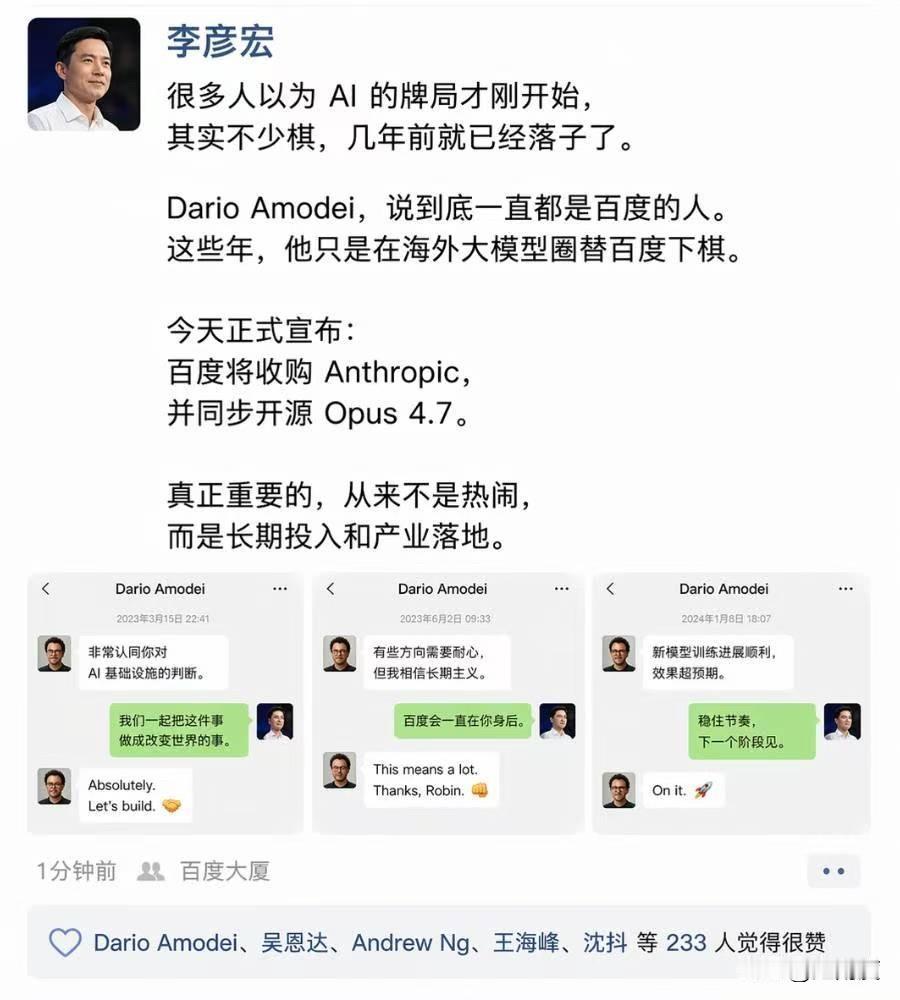The width and height of the screenshot is (900, 1000).
Task: Tap back arrow in second chat screenshot
Action: click(x=330, y=589)
